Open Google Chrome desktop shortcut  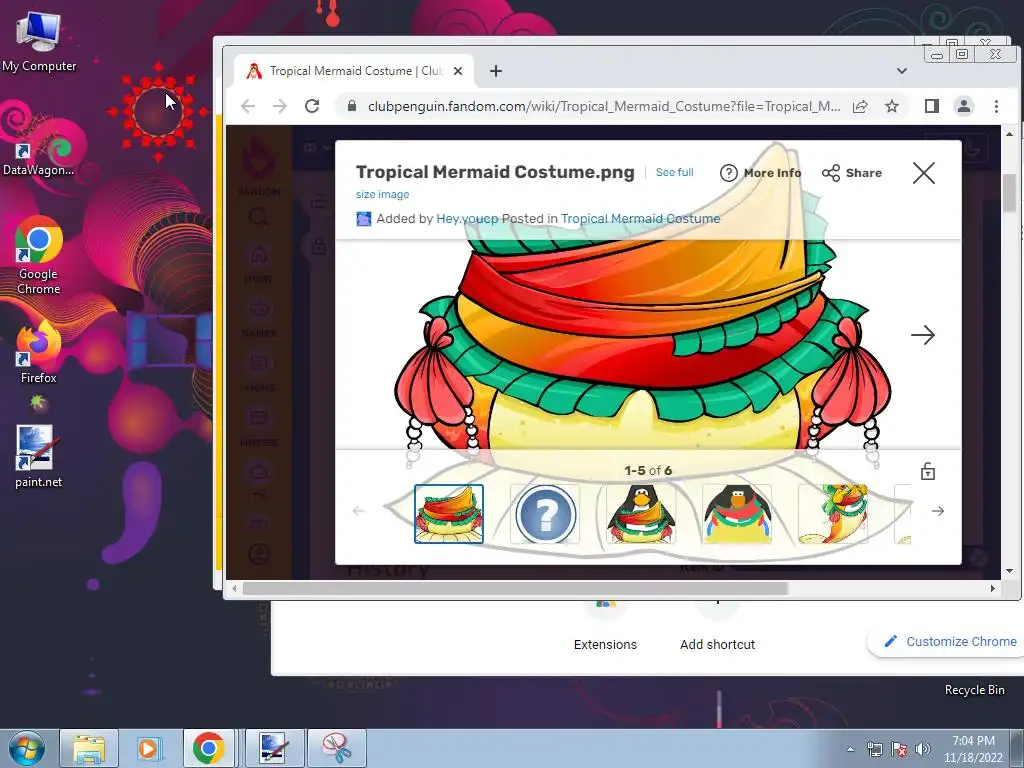(x=39, y=256)
